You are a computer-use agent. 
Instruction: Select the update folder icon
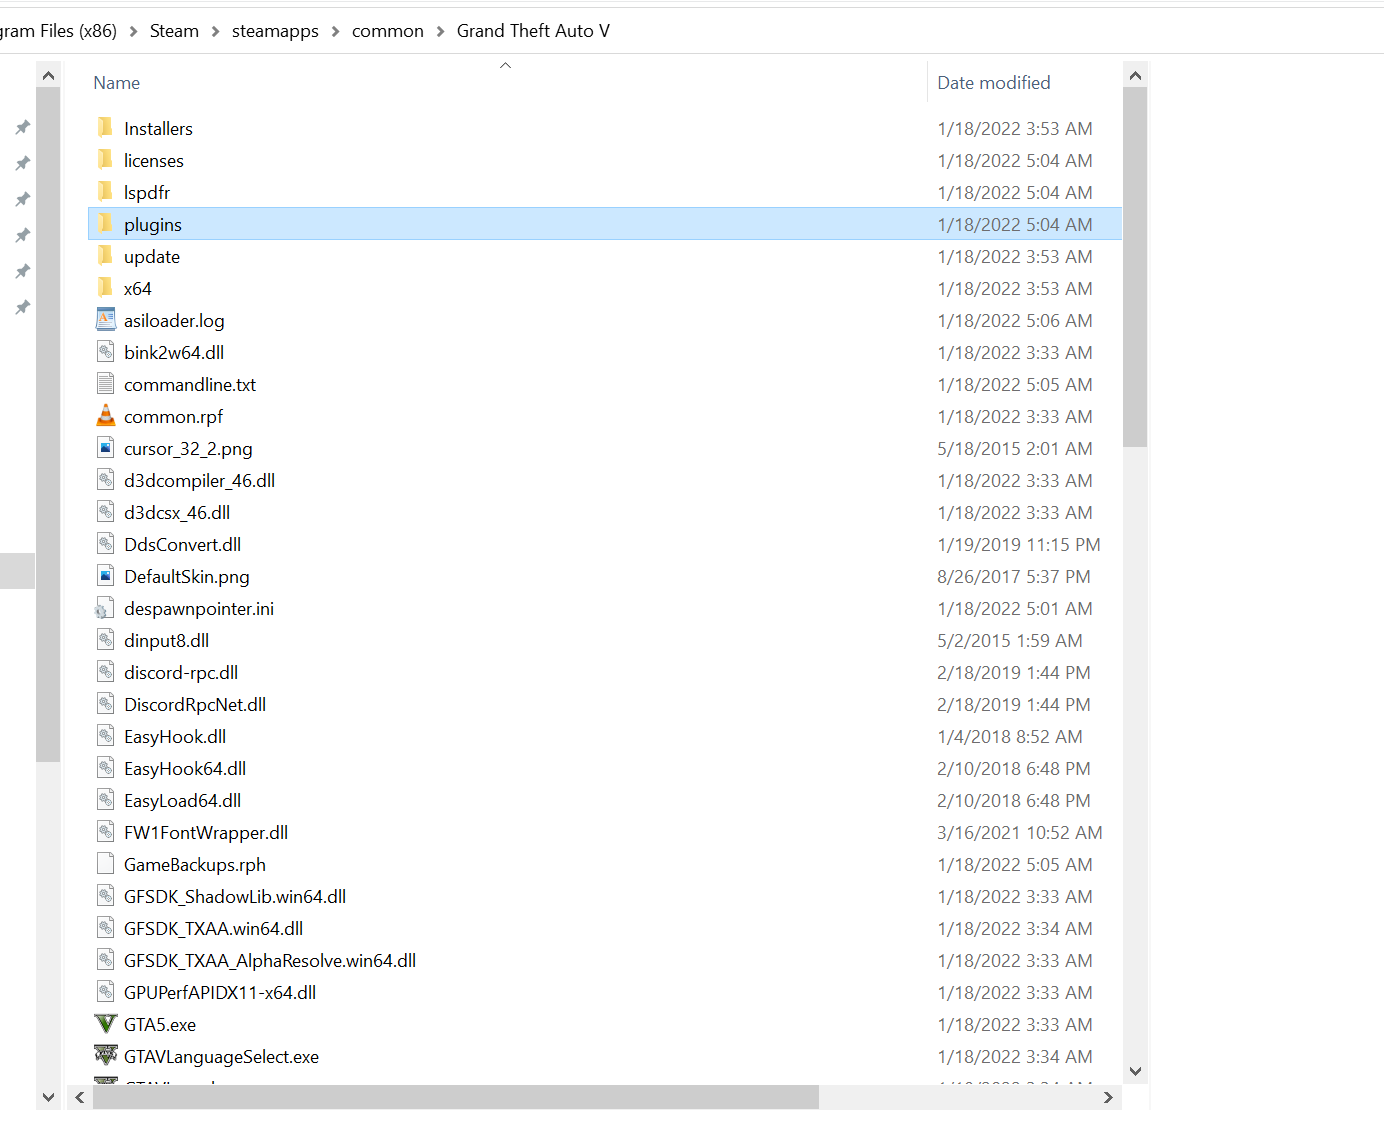tap(105, 255)
